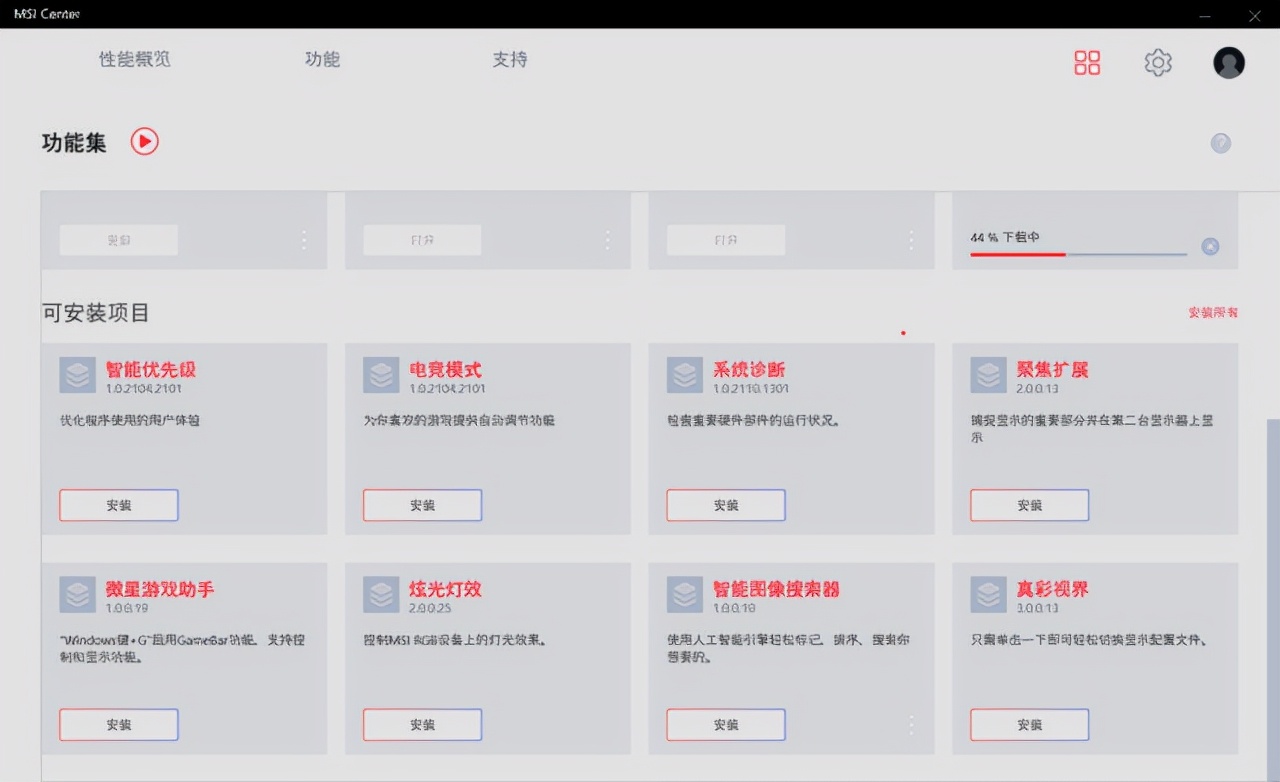1280x782 pixels.
Task: Open the three-dot menu above 电竞模式 card
Action: [608, 240]
